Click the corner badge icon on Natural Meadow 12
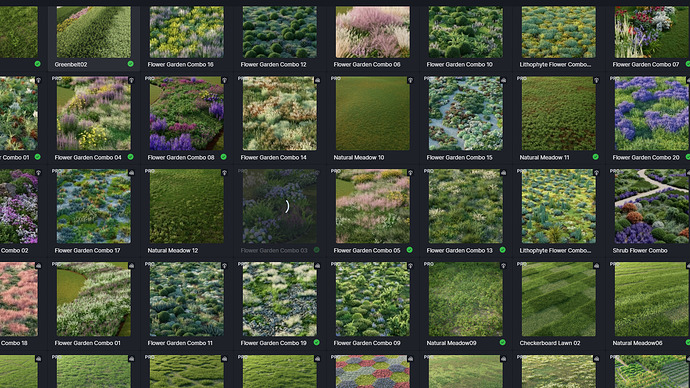The width and height of the screenshot is (690, 388). coord(224,173)
